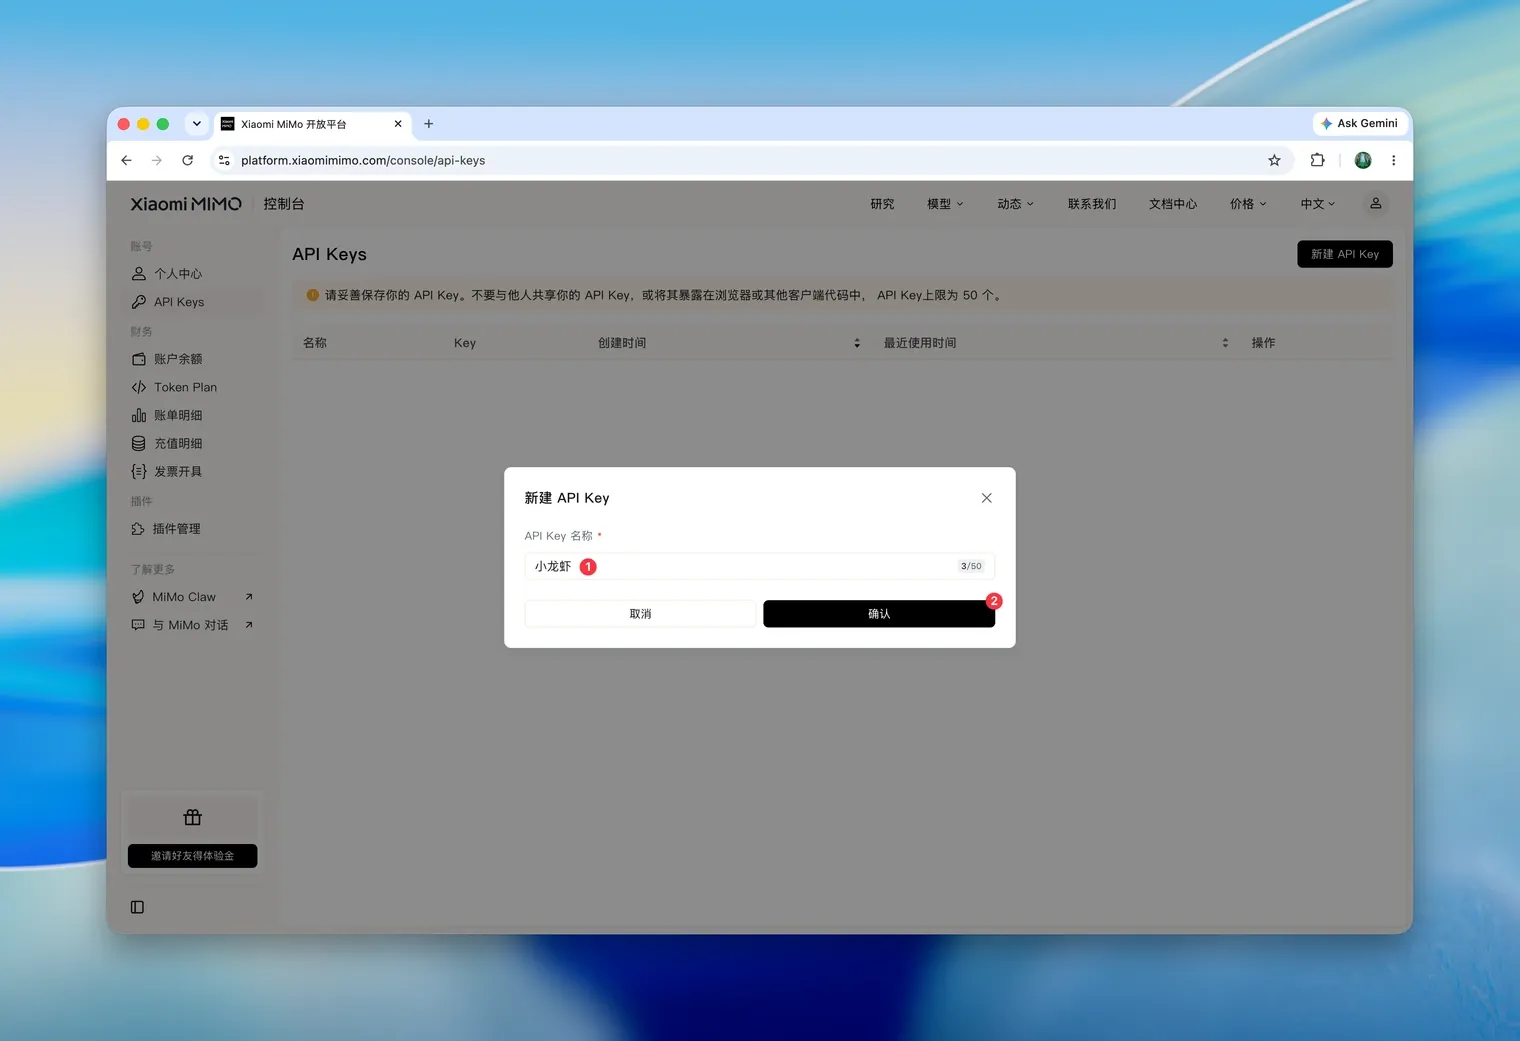
Task: Open the 中文 language dropdown
Action: 1318,204
